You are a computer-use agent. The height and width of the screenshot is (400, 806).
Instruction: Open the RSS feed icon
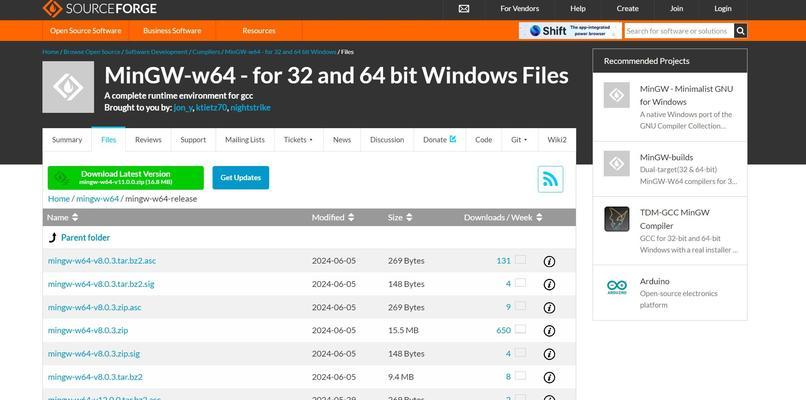click(x=551, y=179)
